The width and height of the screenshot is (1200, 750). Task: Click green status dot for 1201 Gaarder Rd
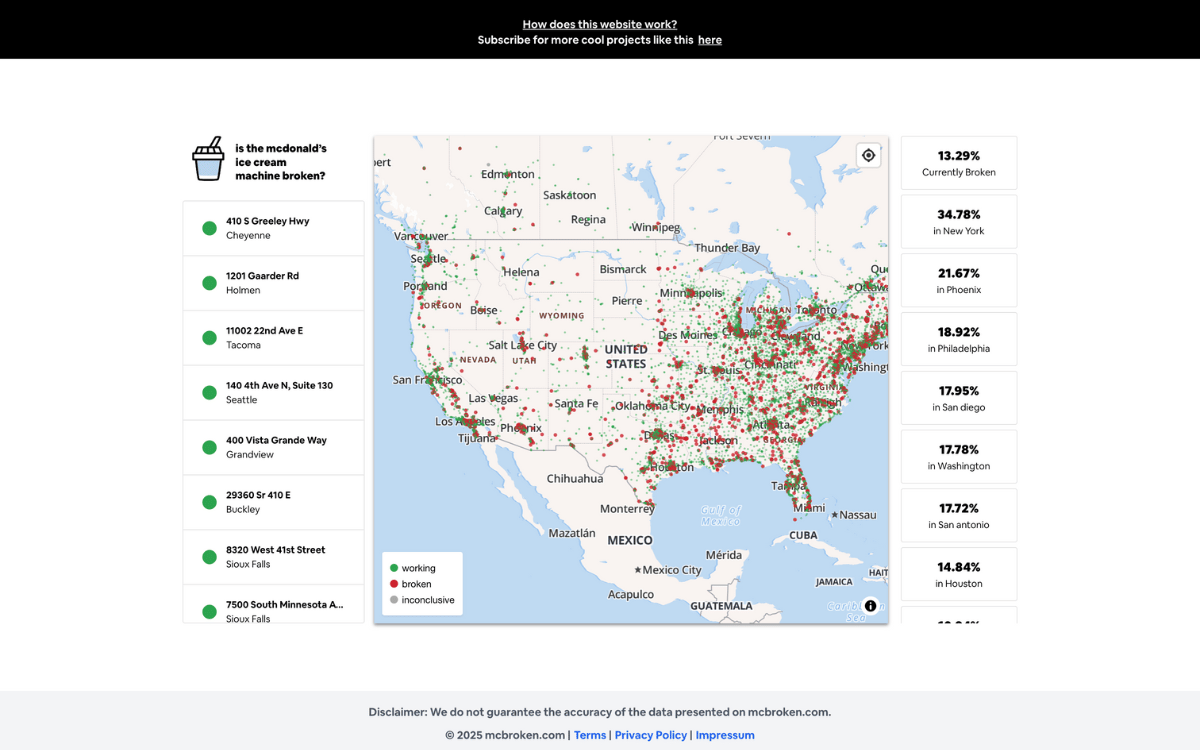[x=210, y=283]
